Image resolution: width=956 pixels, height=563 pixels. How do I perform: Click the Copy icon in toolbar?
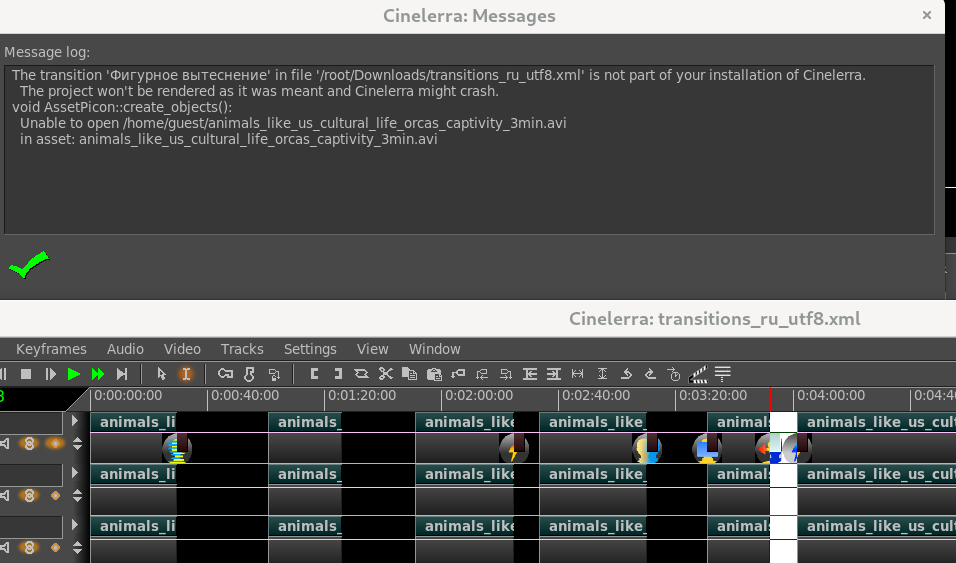tap(409, 374)
